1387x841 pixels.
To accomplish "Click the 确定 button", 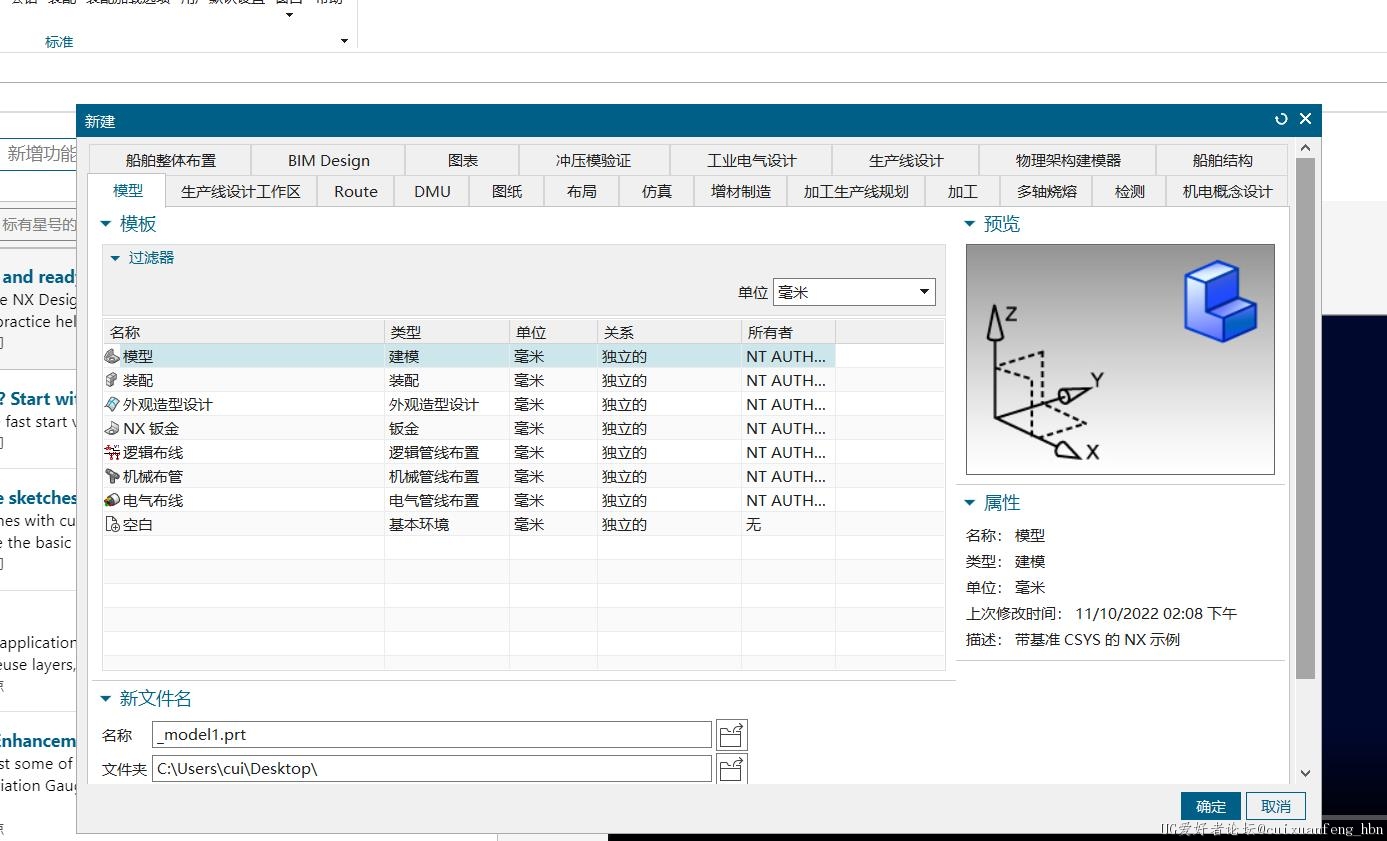I will (1210, 806).
